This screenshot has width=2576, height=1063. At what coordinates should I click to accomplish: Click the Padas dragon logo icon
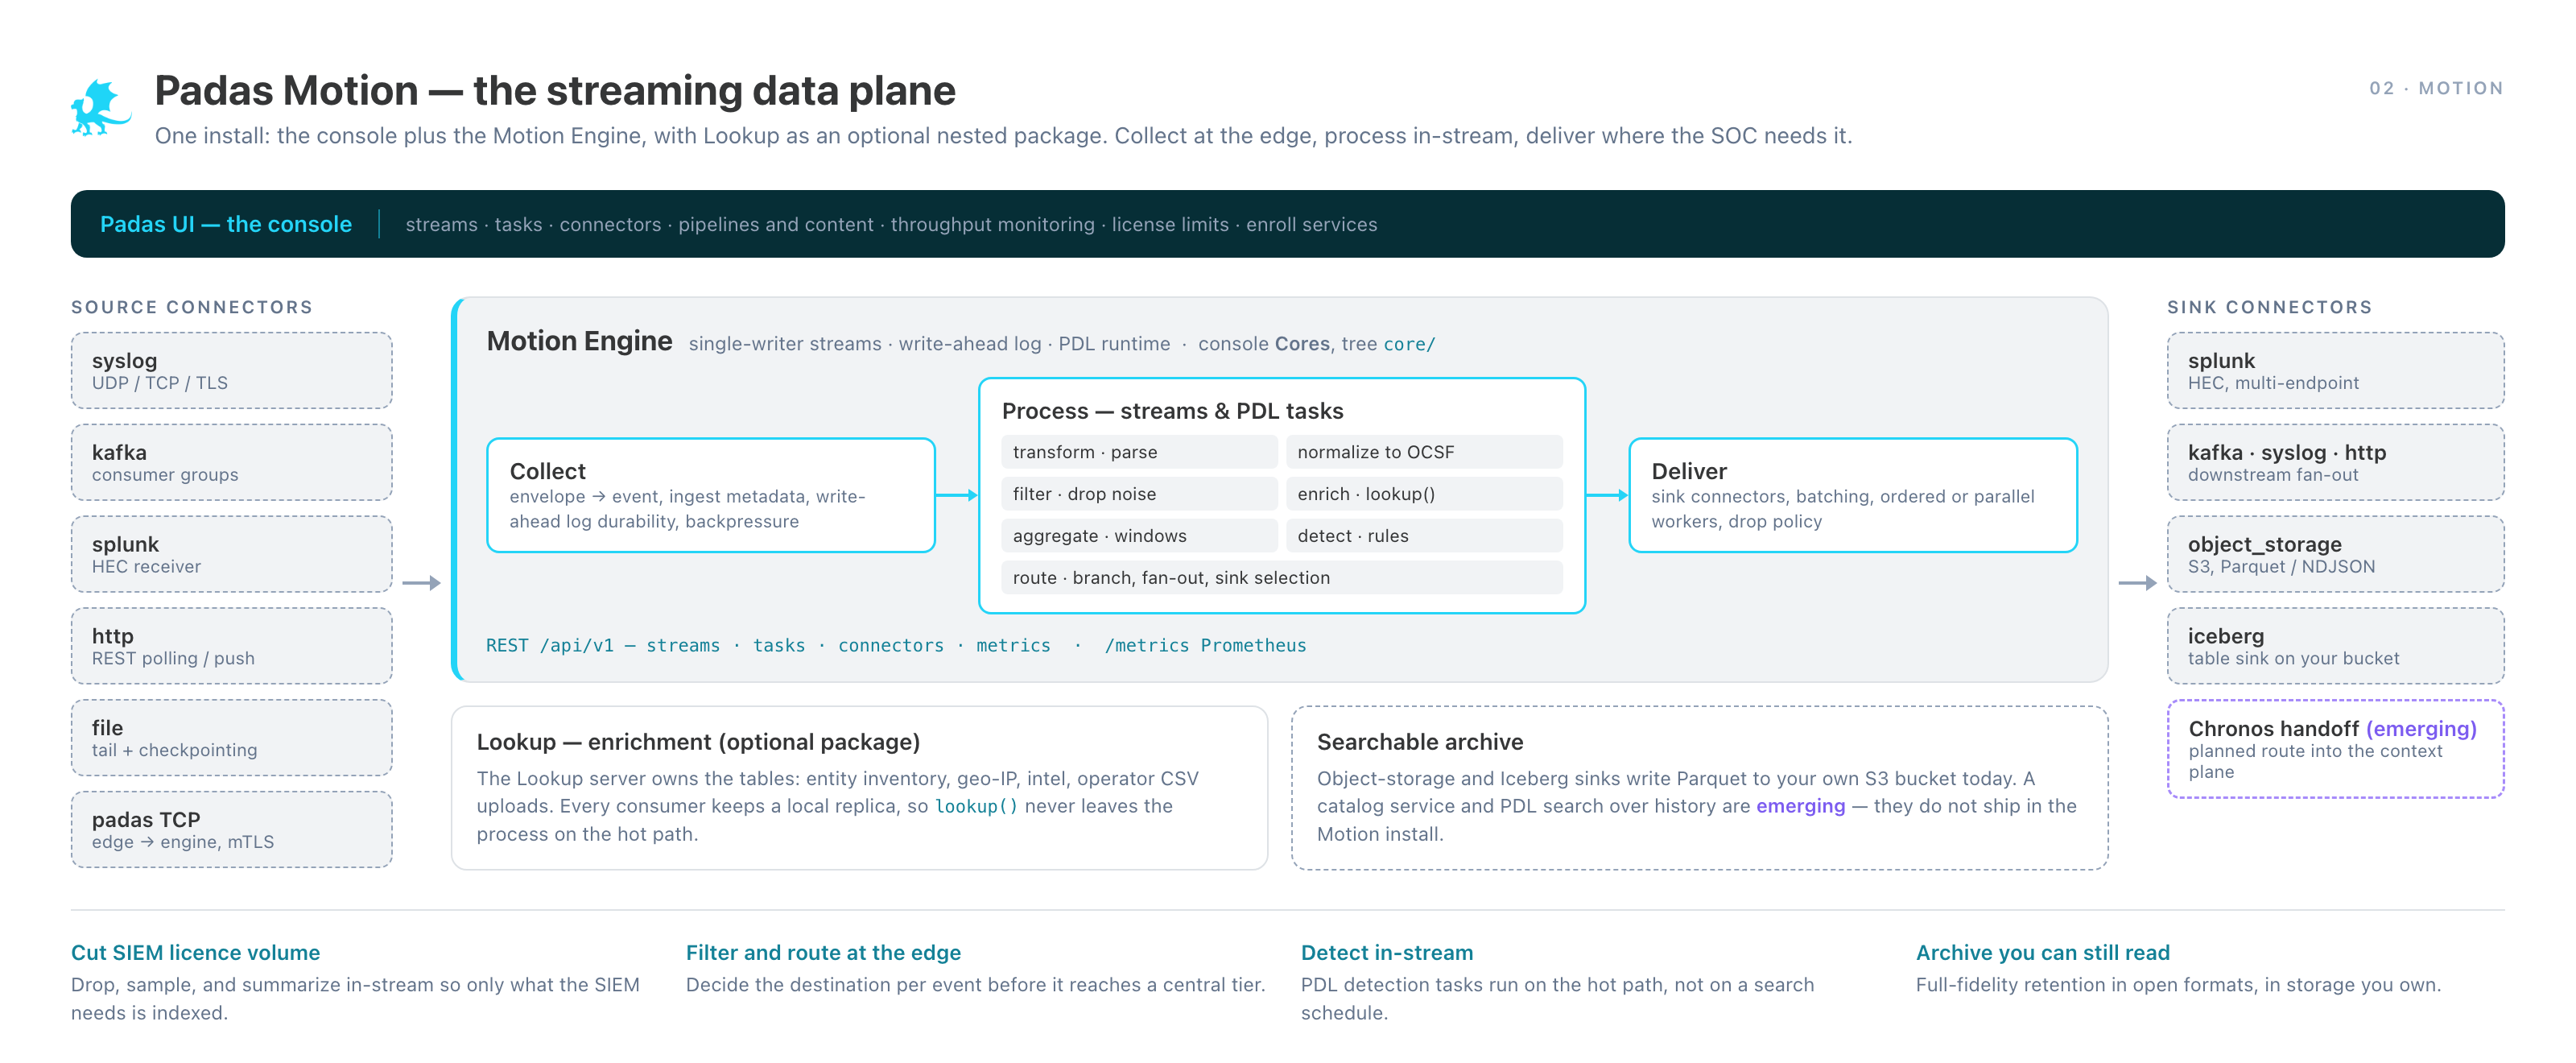(101, 108)
